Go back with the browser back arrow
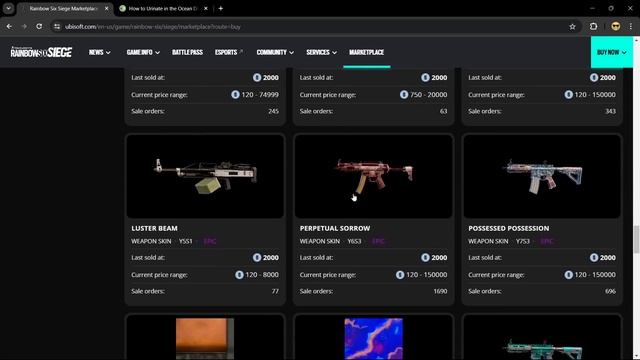The image size is (640, 360). [x=9, y=27]
